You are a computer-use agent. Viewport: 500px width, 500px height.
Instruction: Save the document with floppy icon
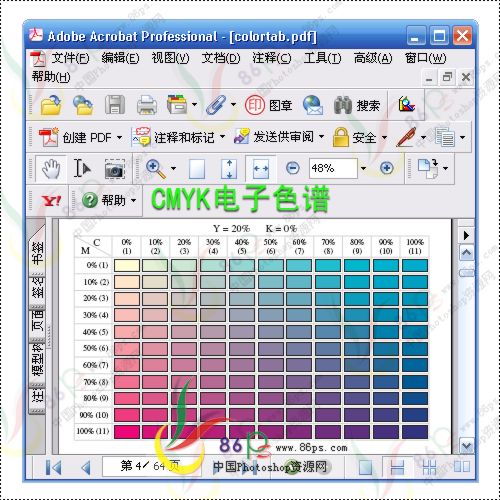tap(115, 105)
